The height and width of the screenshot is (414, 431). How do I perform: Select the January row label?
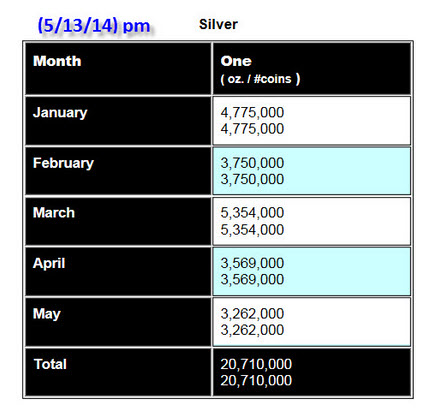tap(60, 113)
